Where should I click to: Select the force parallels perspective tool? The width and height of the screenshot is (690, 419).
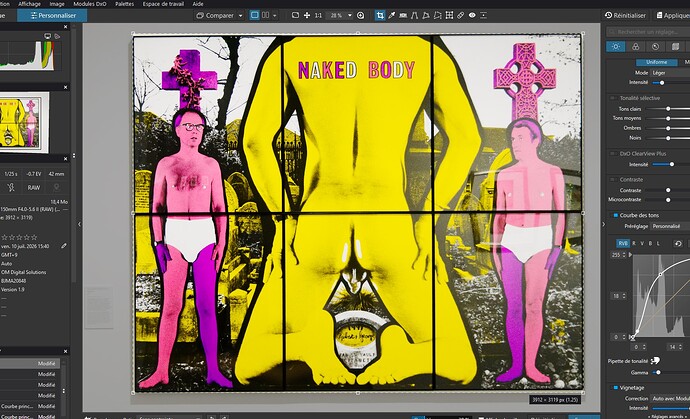point(415,15)
